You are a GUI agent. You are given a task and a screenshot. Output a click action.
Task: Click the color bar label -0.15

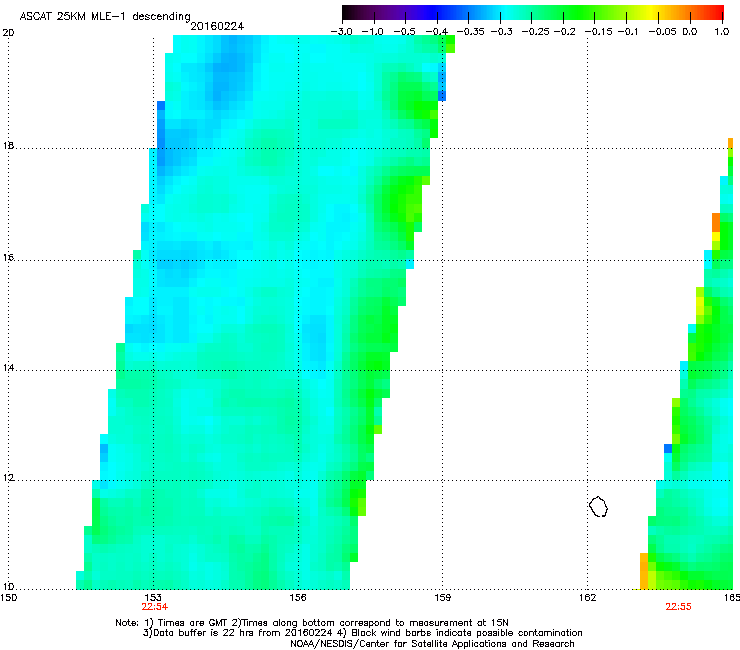[598, 32]
